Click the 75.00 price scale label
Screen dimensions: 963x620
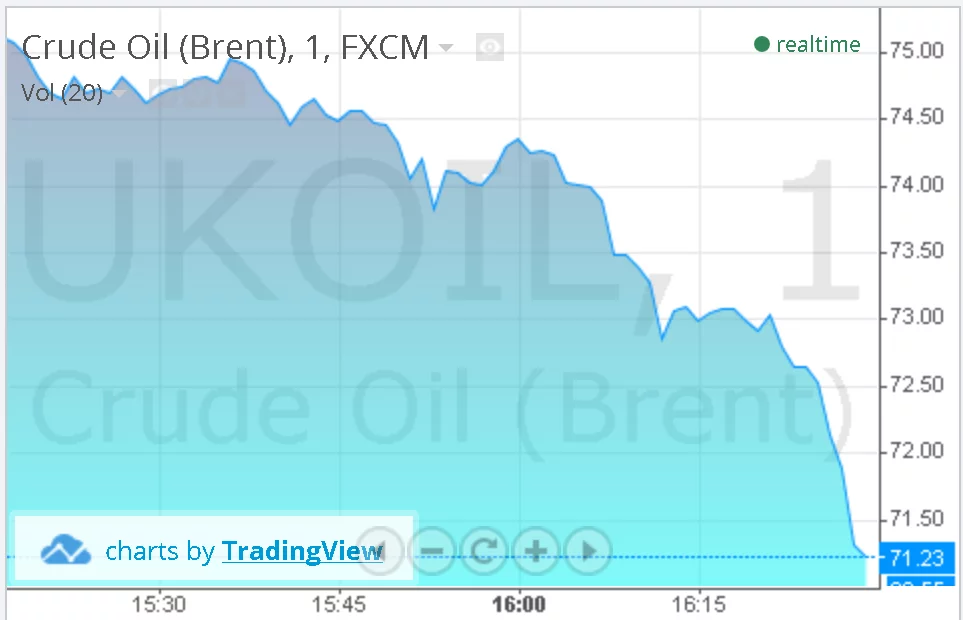tap(917, 51)
